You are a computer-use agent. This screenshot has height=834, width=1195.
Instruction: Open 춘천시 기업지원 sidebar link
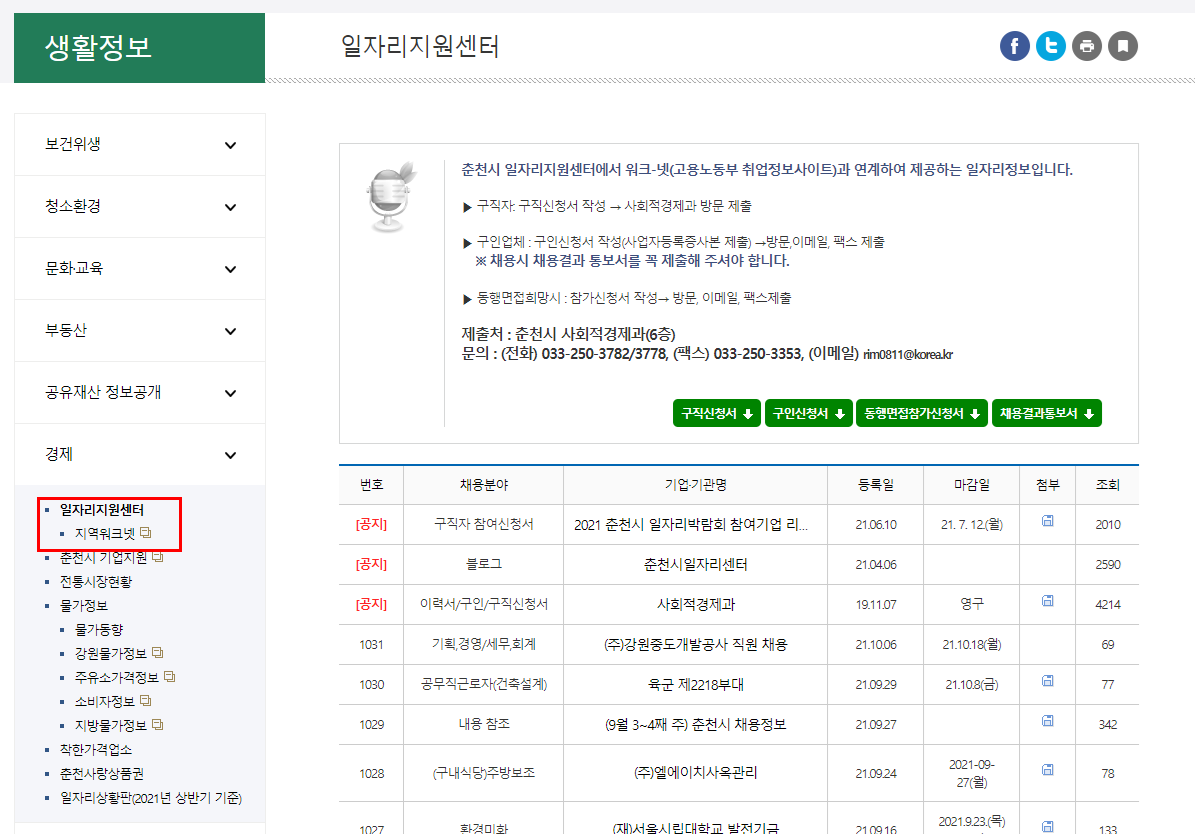click(x=104, y=558)
